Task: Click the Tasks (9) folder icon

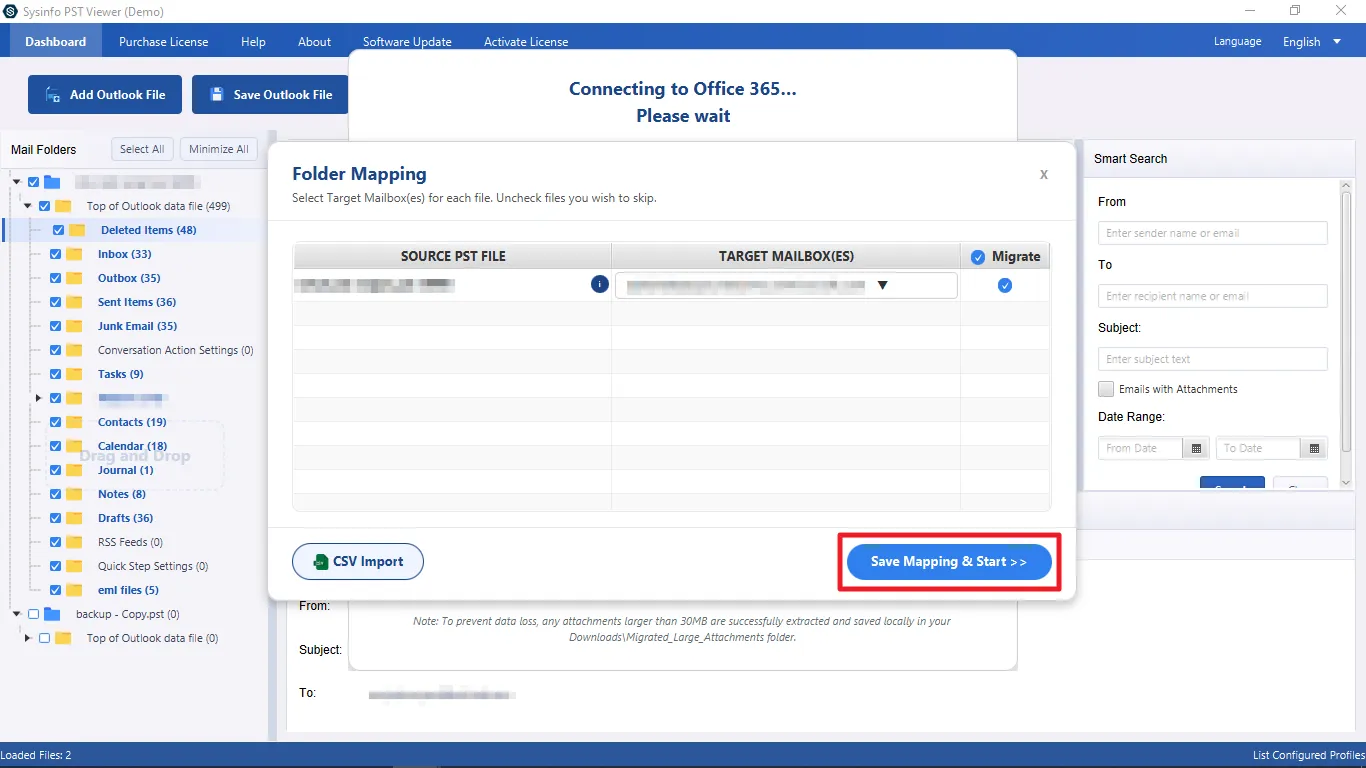Action: [x=74, y=374]
